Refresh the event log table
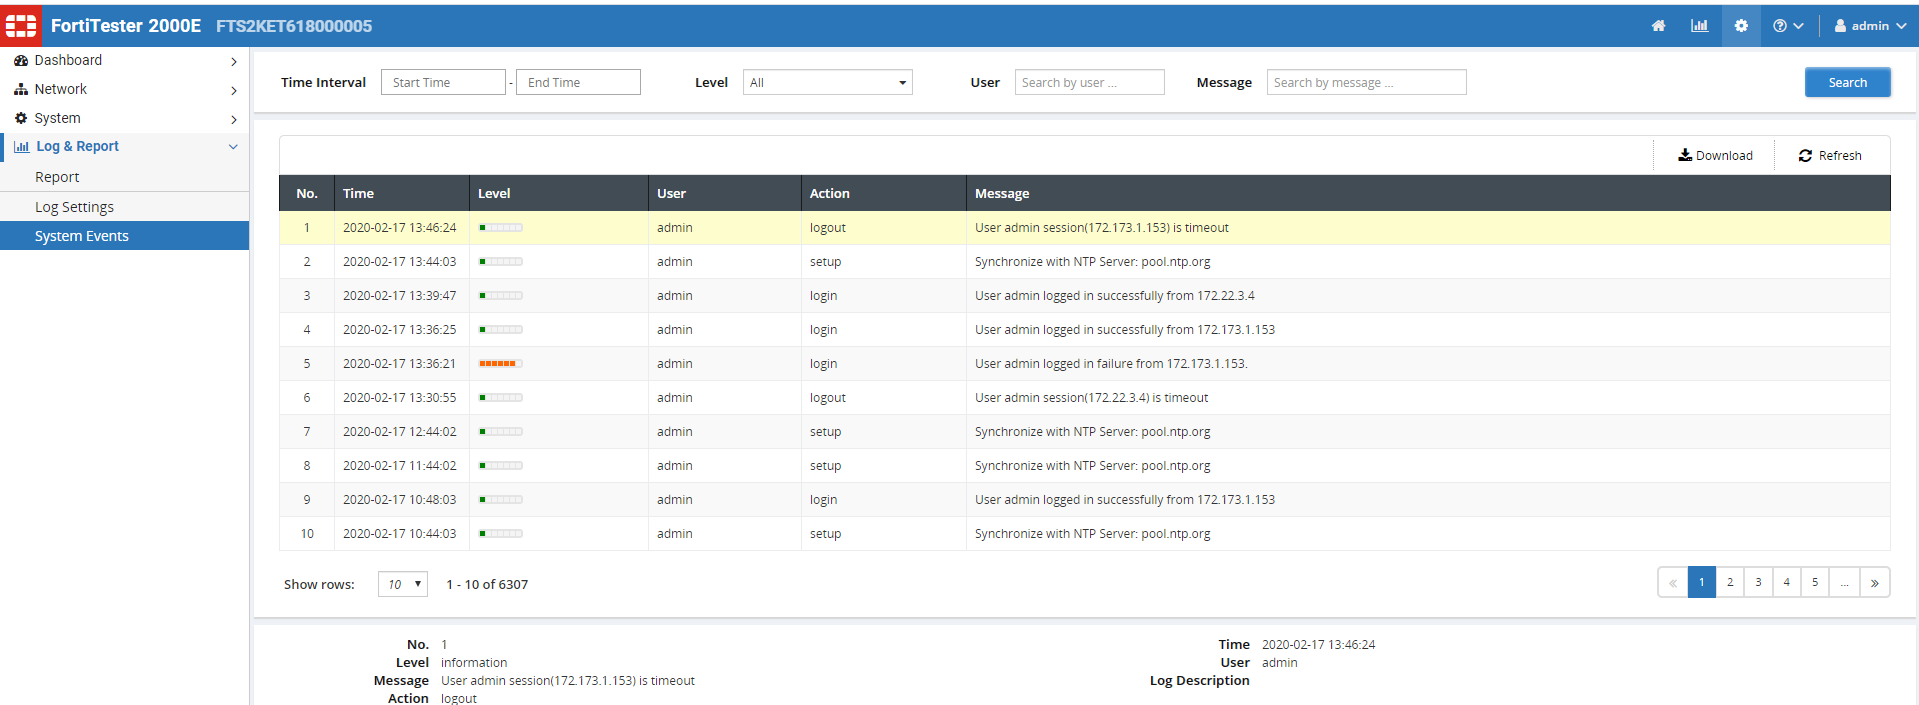 click(x=1830, y=155)
